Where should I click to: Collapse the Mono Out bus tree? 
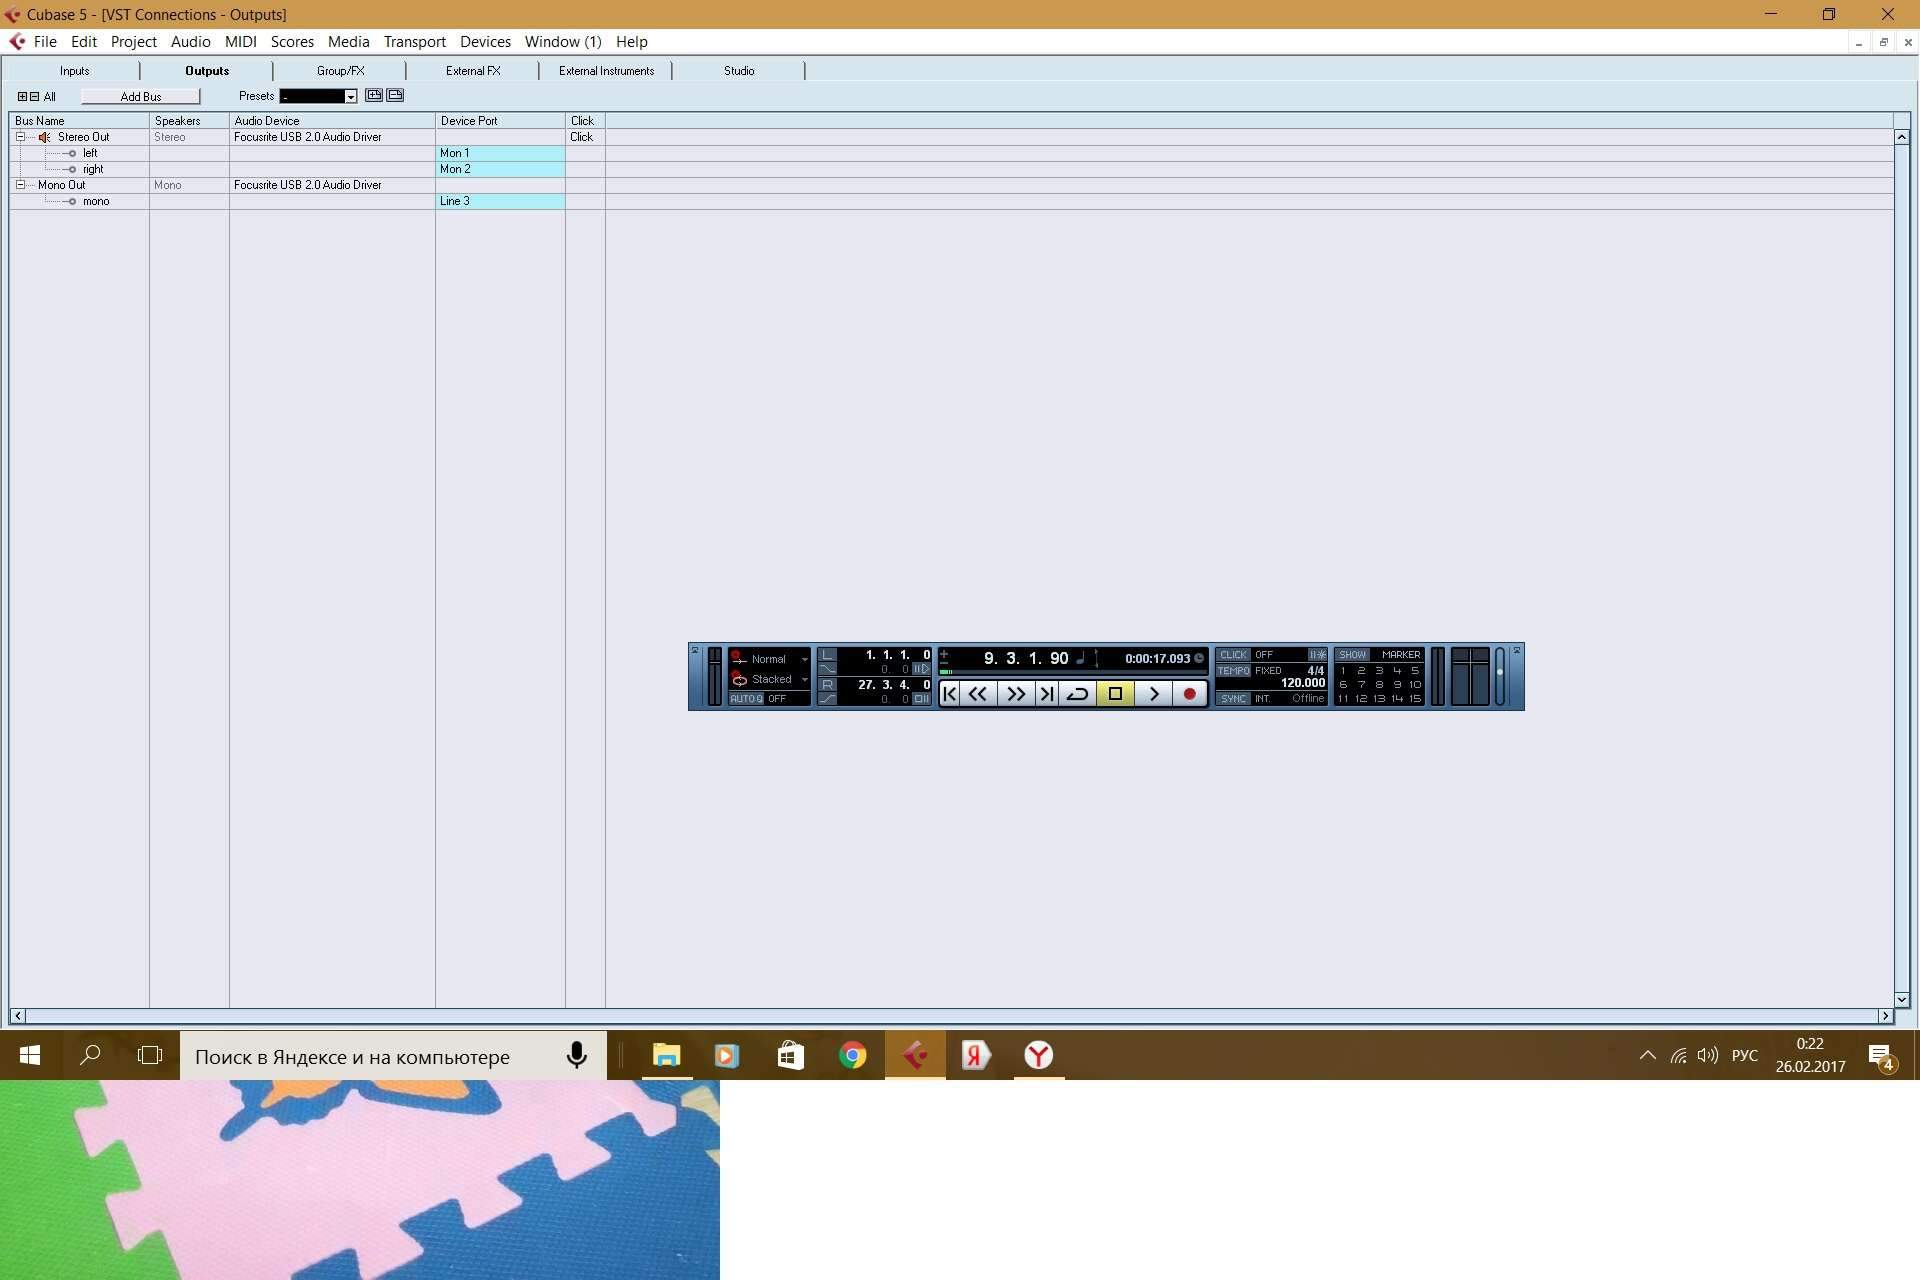tap(20, 185)
